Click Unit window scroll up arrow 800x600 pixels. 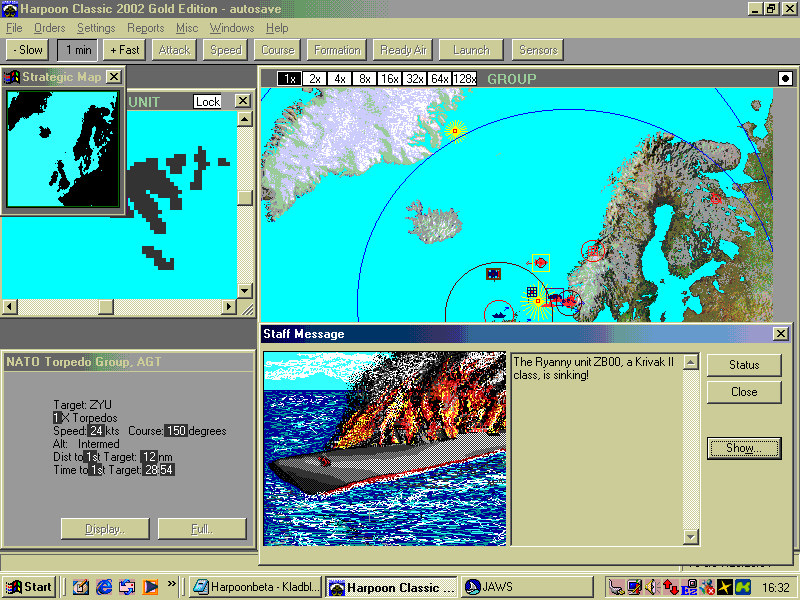[245, 119]
